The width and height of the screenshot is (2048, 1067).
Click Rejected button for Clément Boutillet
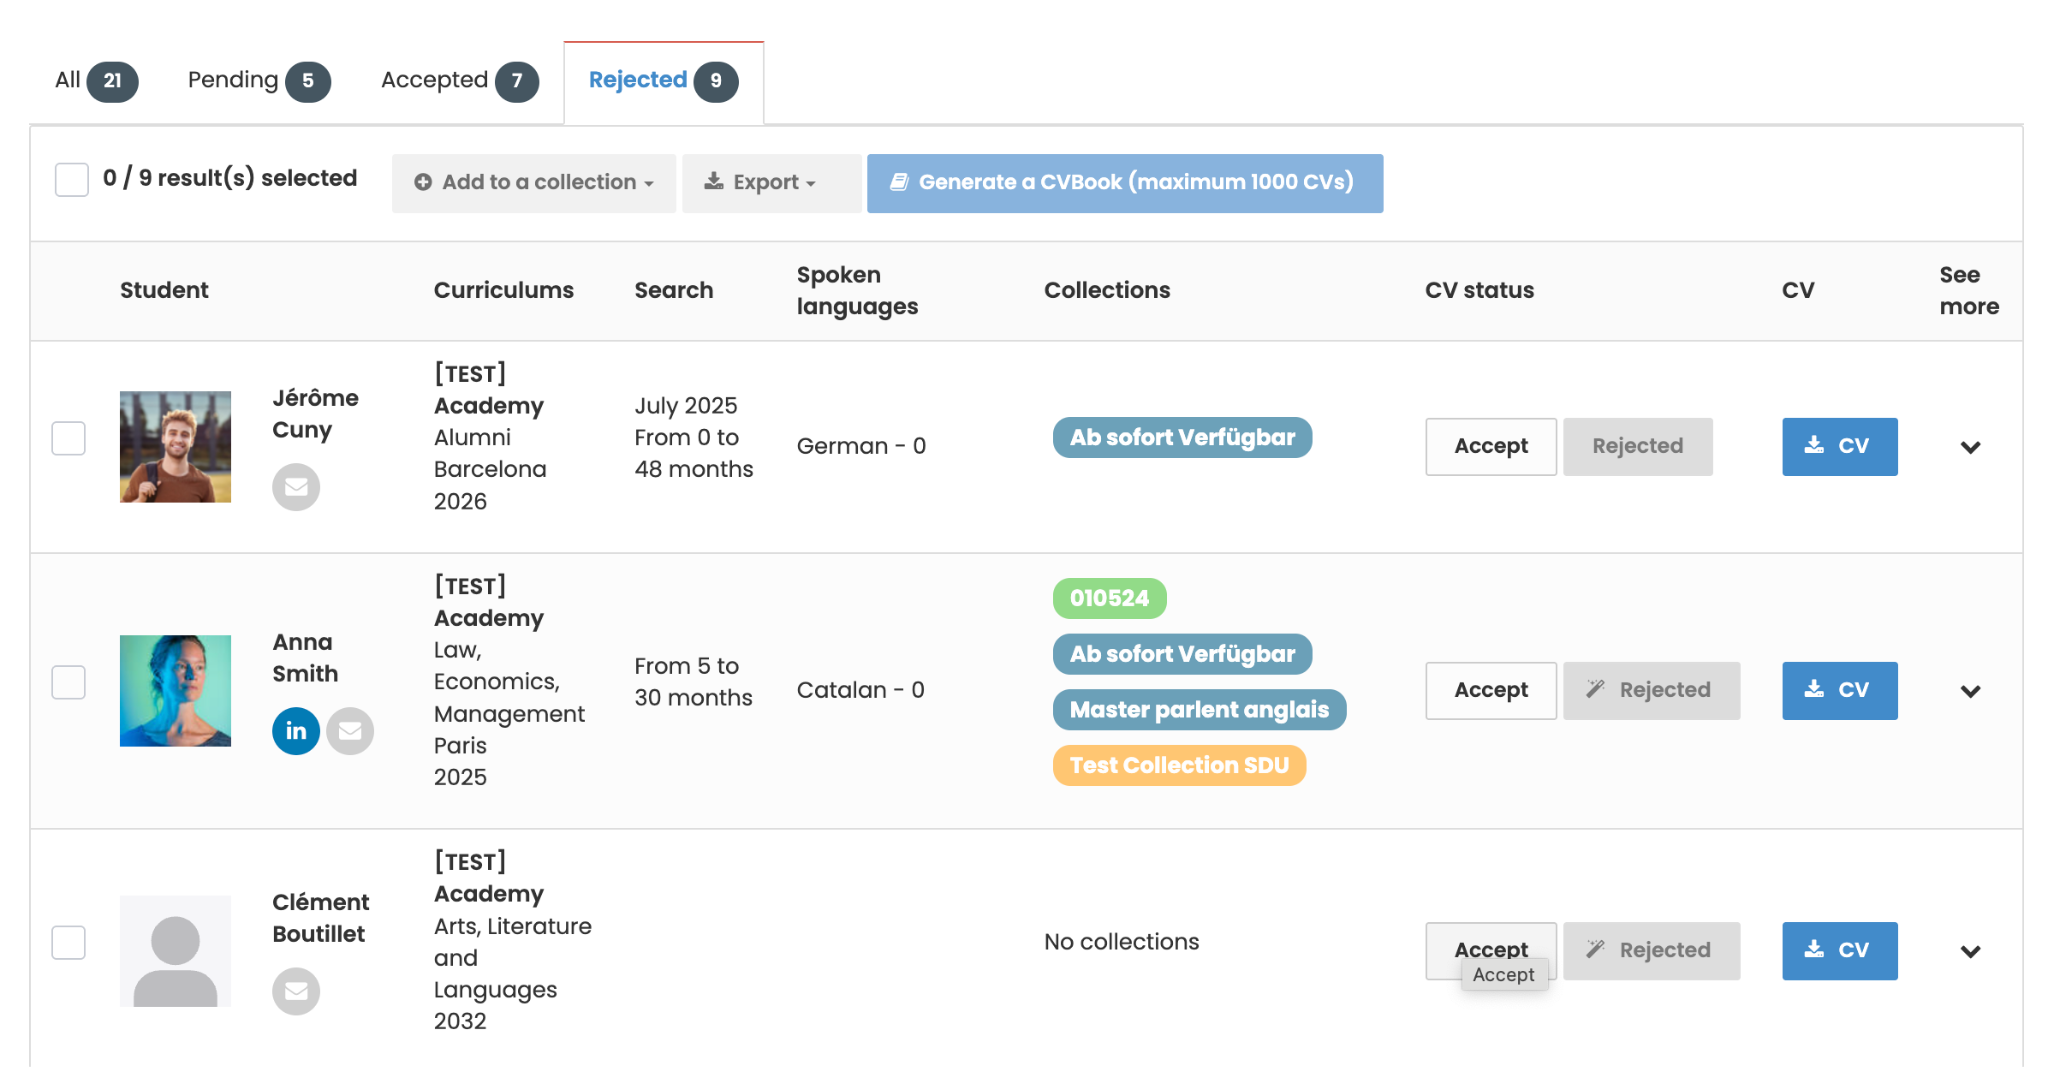(1650, 950)
